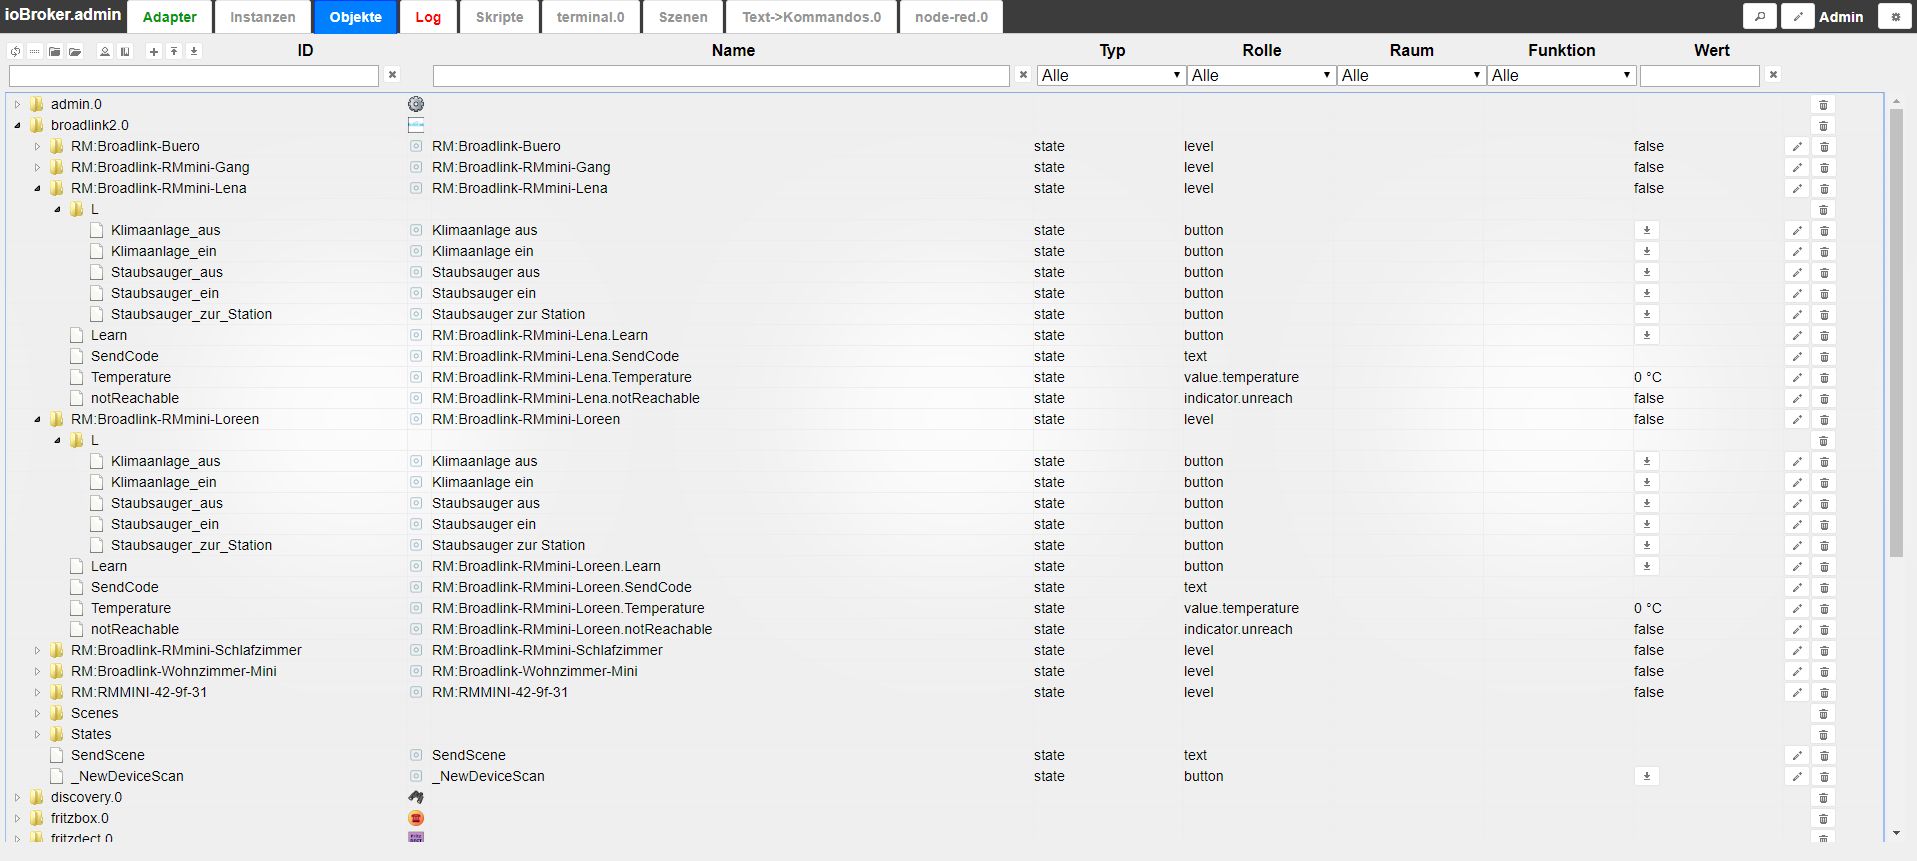
Task: Collapse the broadlink2.0 tree node
Action: [x=17, y=125]
